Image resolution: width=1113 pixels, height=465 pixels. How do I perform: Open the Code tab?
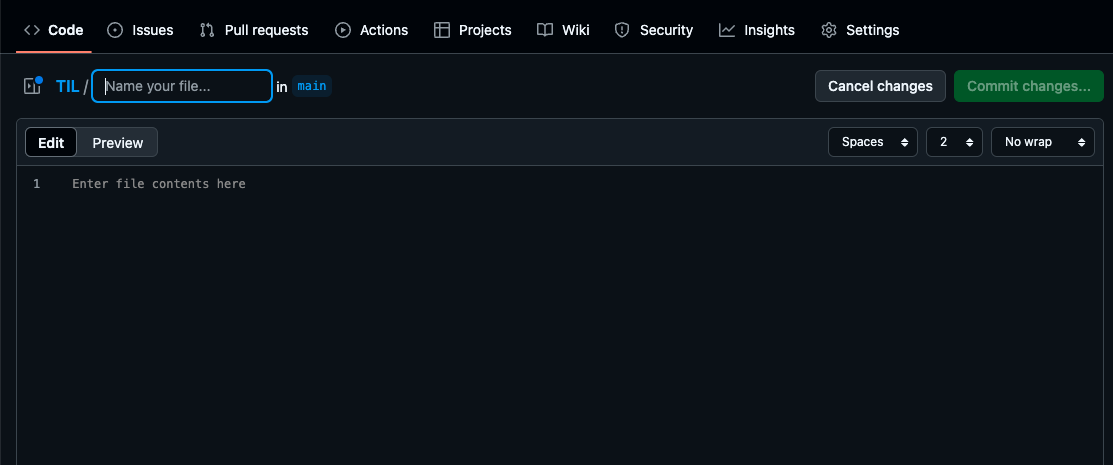click(x=53, y=30)
